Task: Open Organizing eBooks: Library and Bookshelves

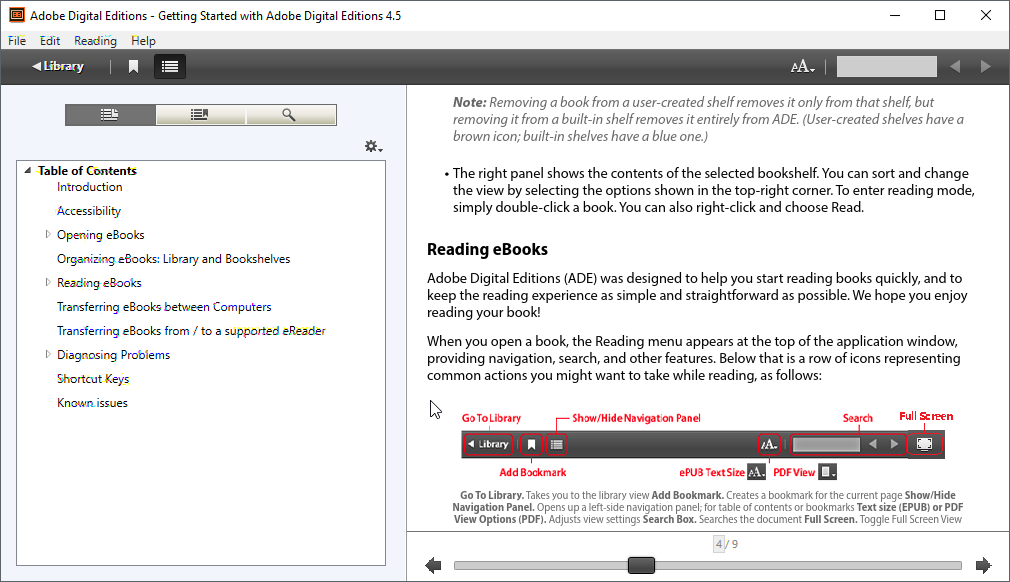Action: (x=173, y=259)
